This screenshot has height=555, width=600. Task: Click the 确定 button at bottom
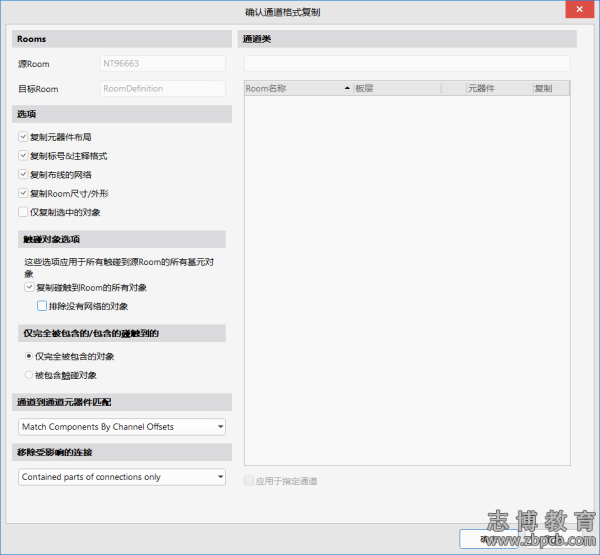pos(489,539)
